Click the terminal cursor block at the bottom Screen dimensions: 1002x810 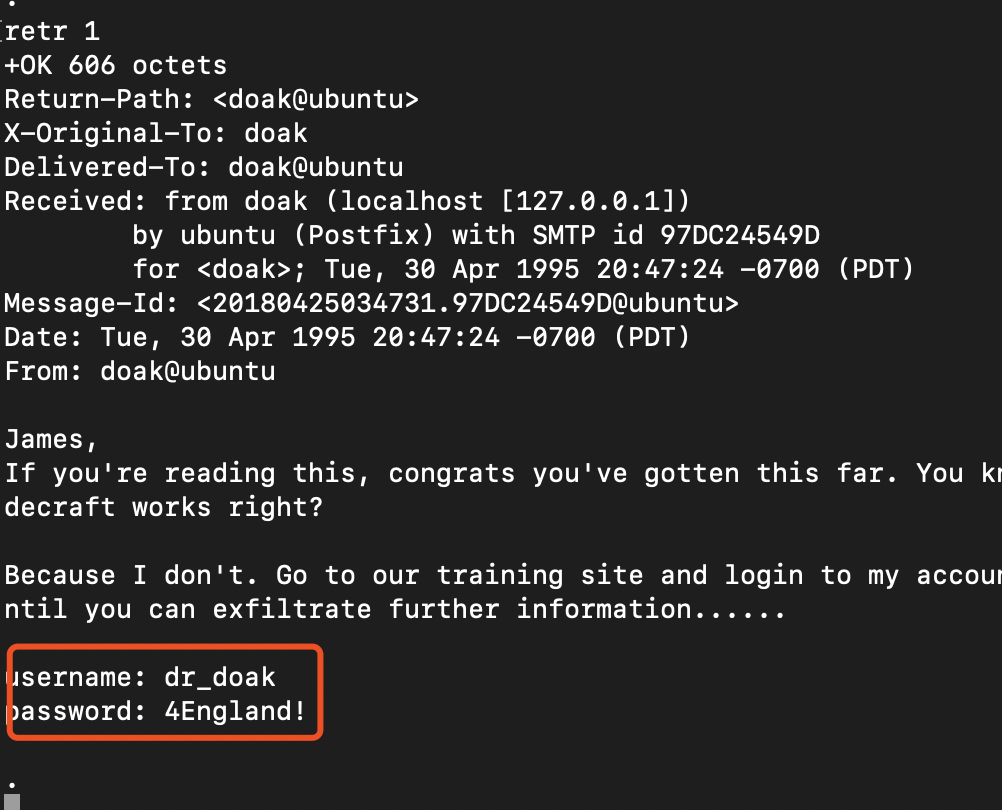coord(12,801)
